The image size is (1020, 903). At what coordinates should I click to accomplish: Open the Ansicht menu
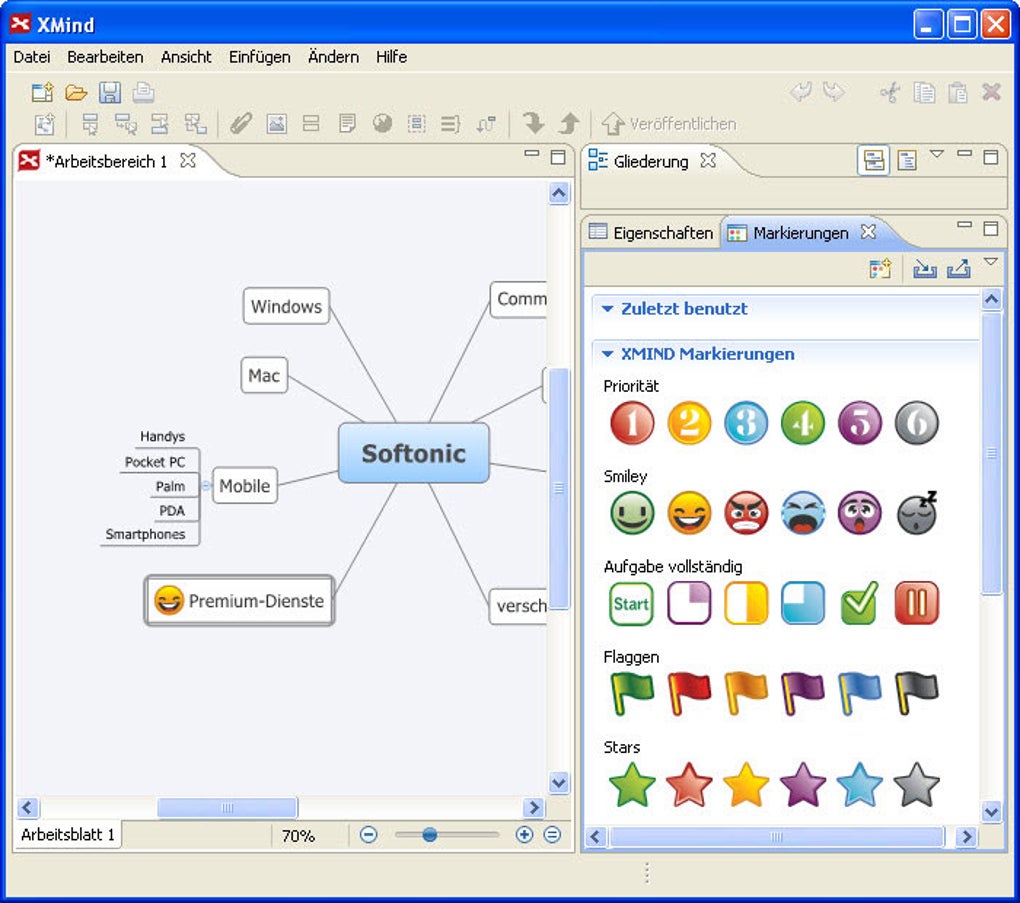coord(186,57)
